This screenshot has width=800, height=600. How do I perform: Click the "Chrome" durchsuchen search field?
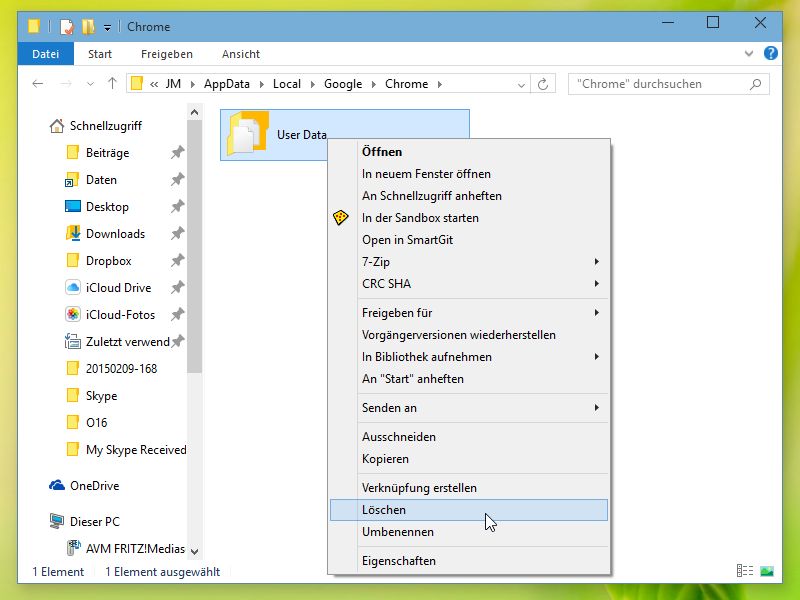click(x=668, y=84)
